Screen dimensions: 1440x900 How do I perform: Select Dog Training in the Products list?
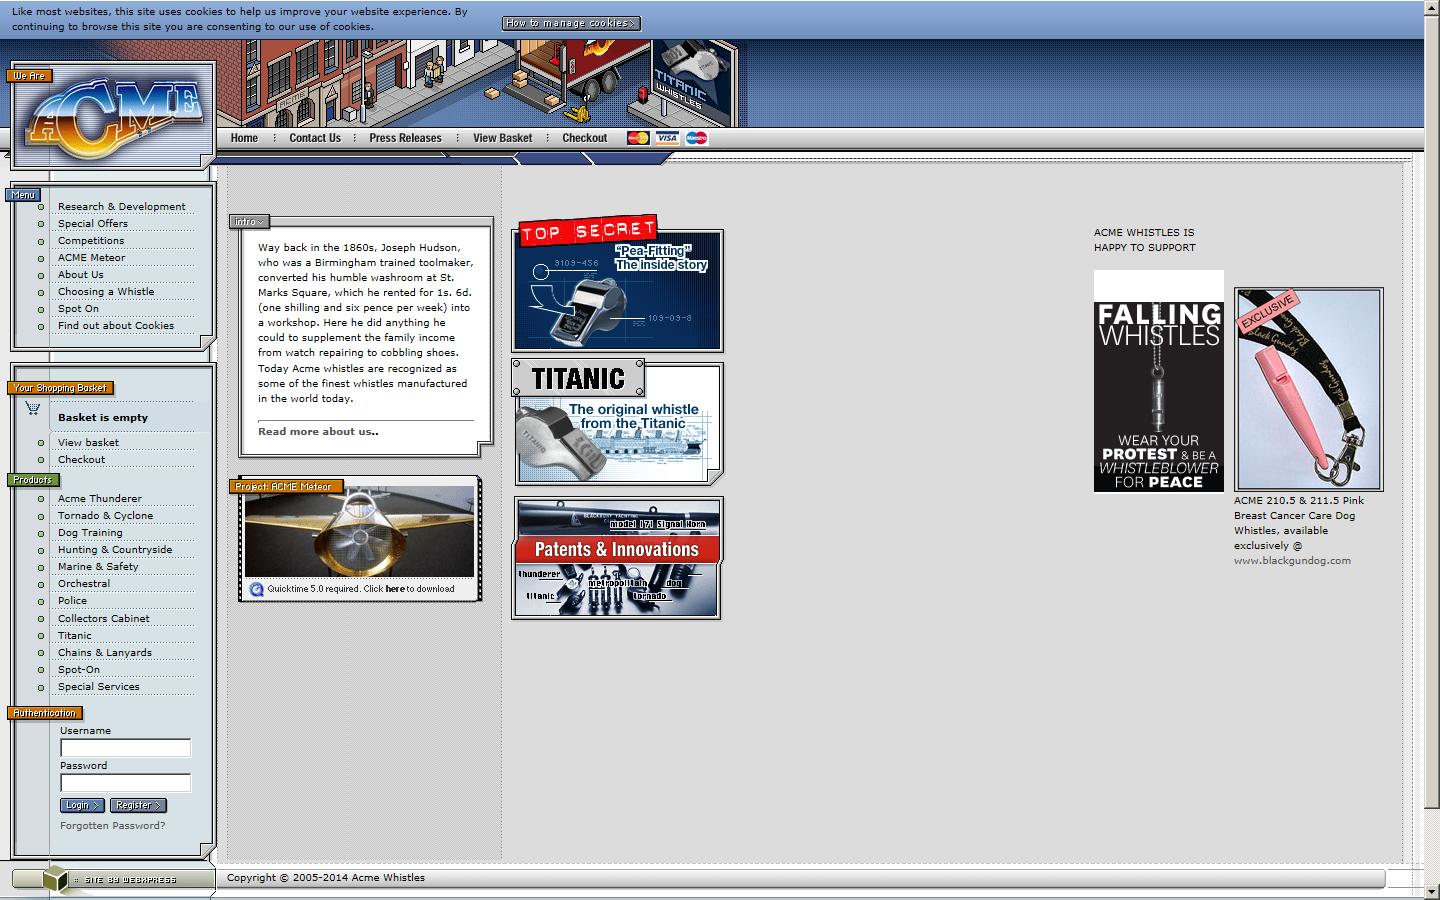click(x=90, y=533)
